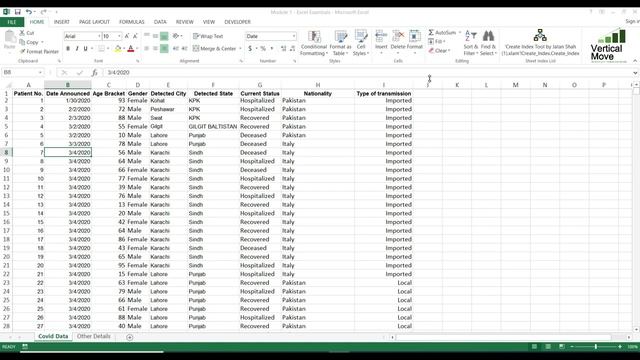Viewport: 640px width, 360px height.
Task: Expand the Merge & Center dropdown arrow
Action: pyautogui.click(x=240, y=49)
